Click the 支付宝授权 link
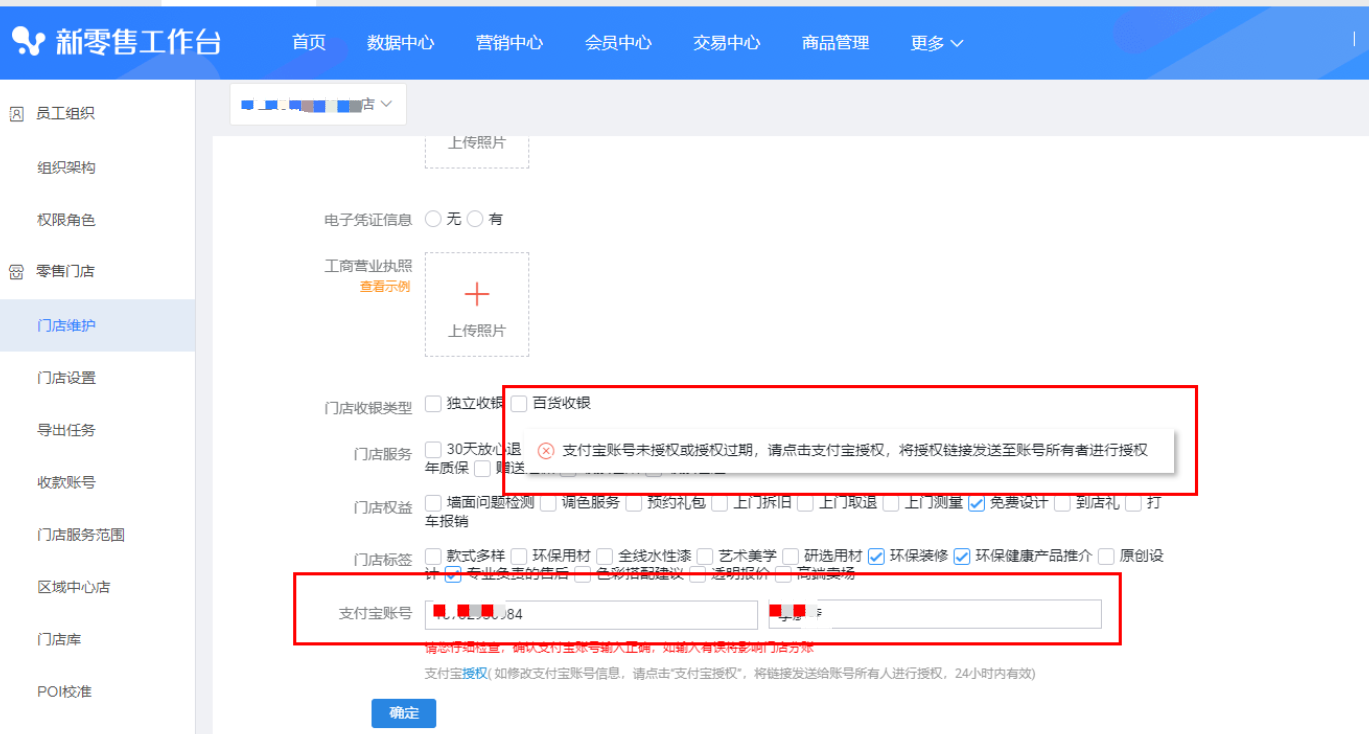 474,674
